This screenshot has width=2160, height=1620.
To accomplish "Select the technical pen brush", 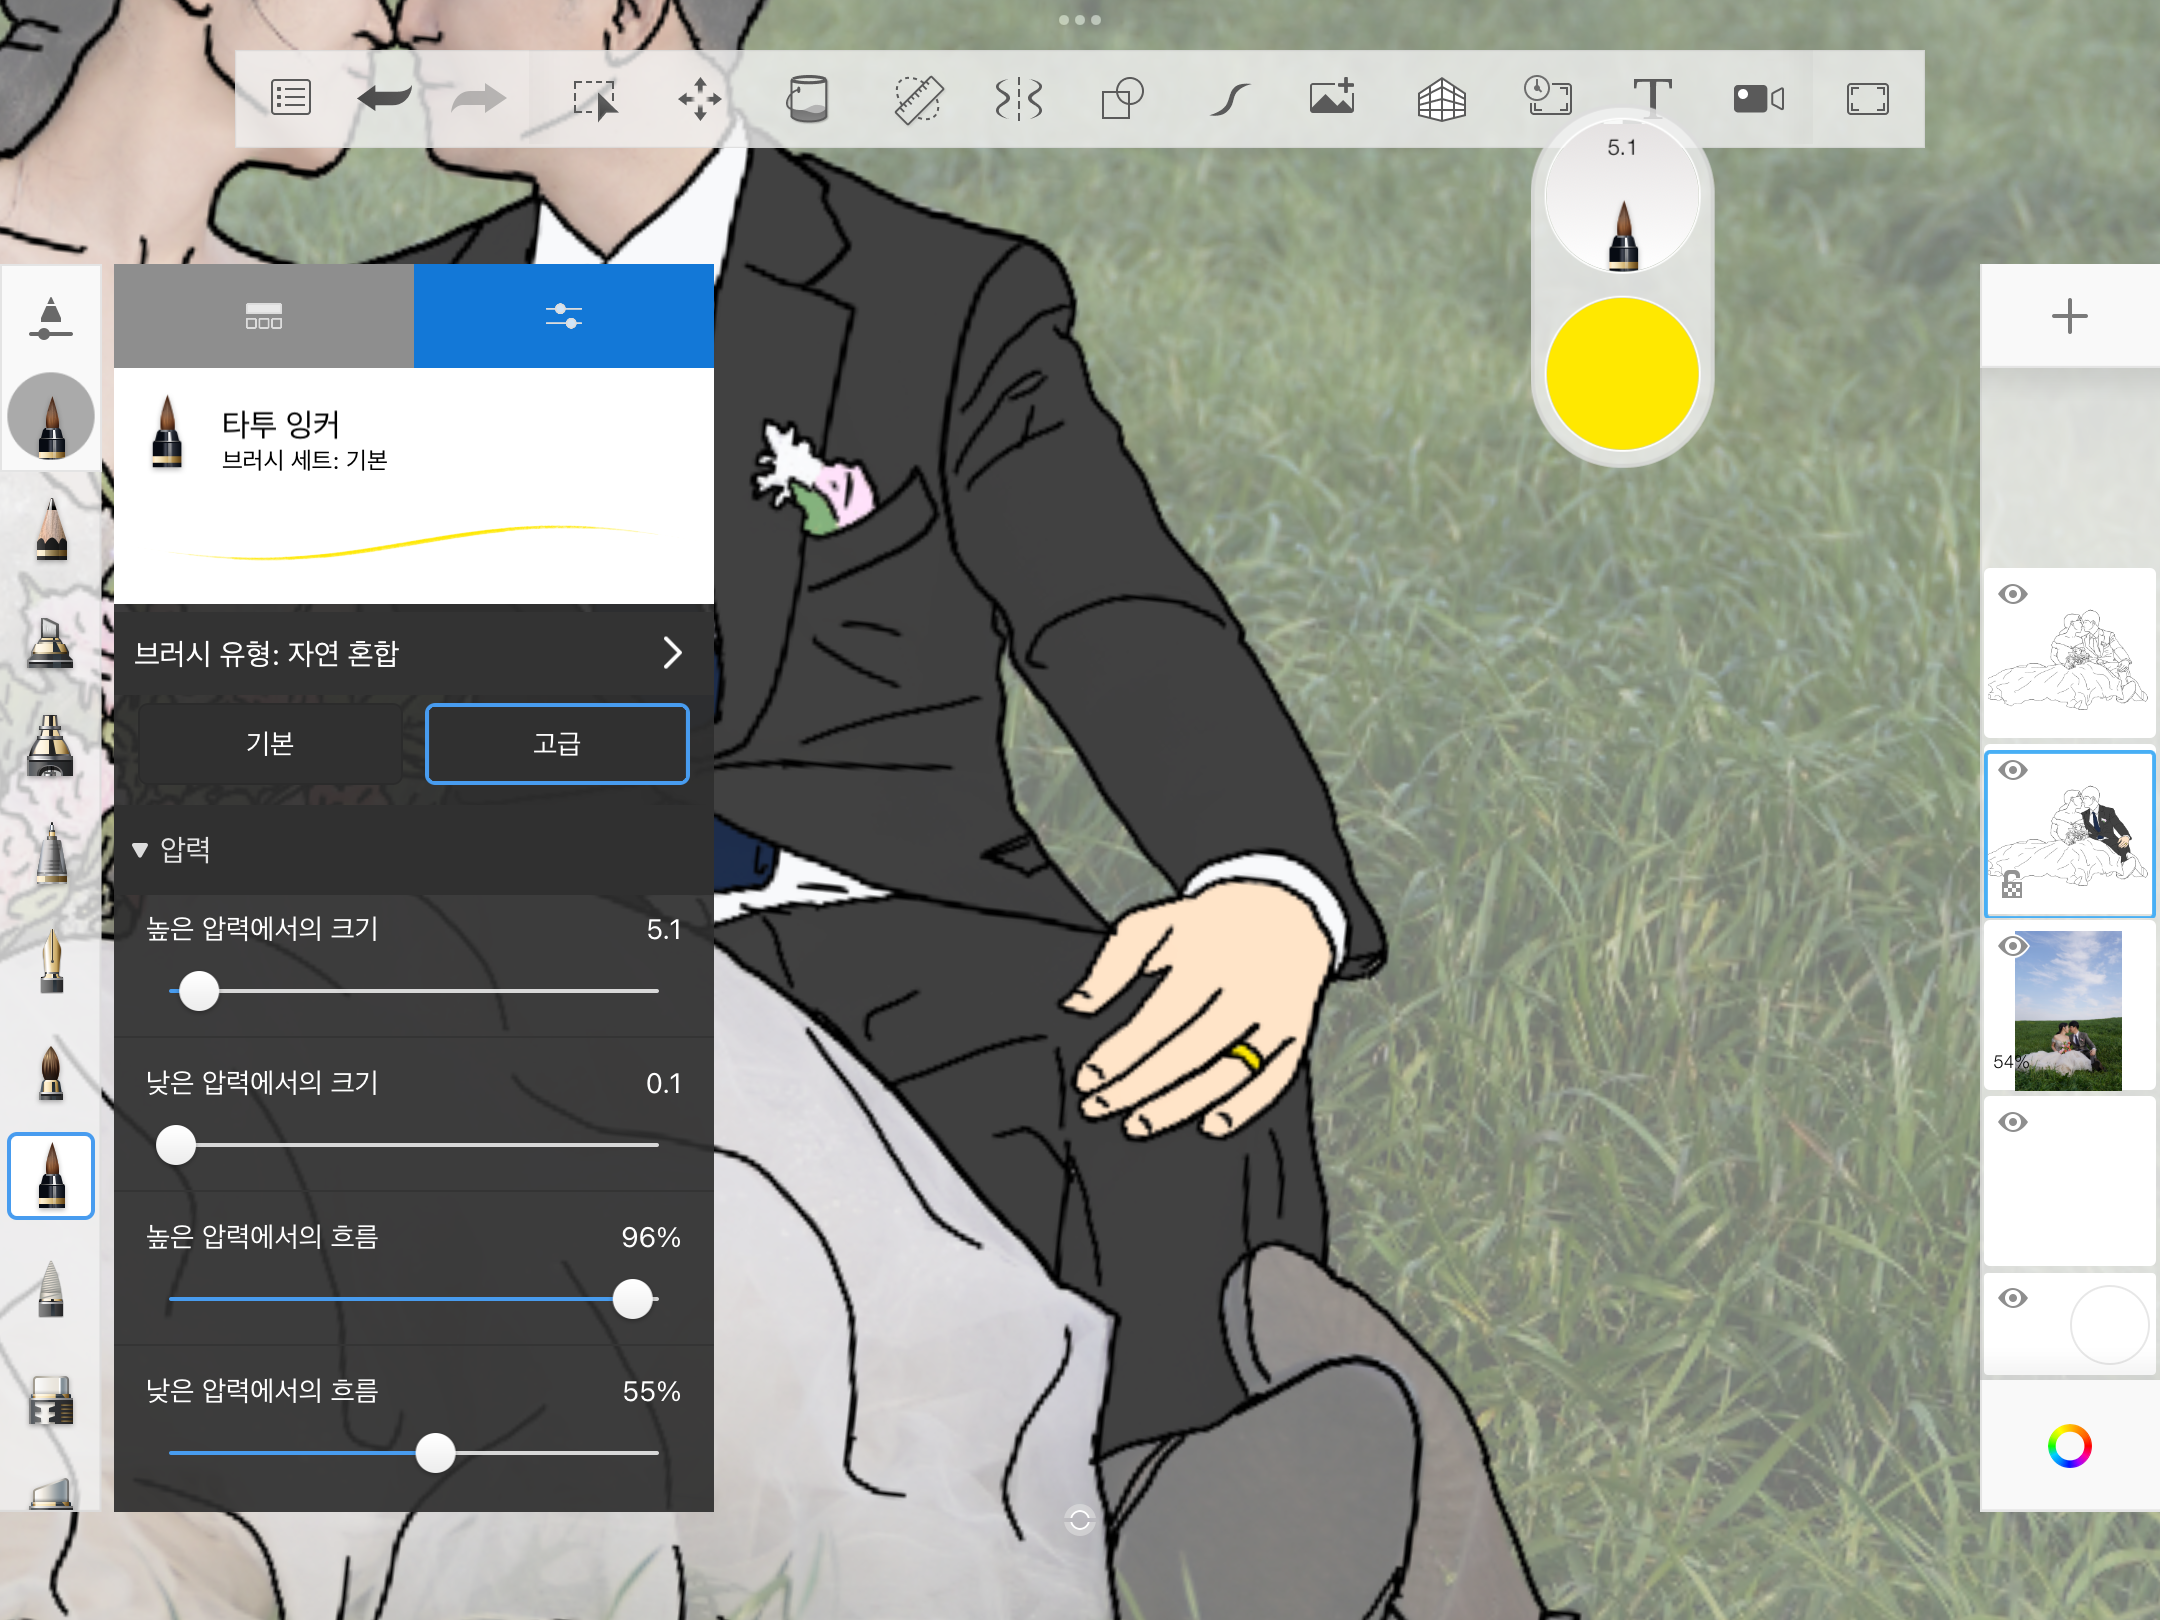I will click(51, 854).
